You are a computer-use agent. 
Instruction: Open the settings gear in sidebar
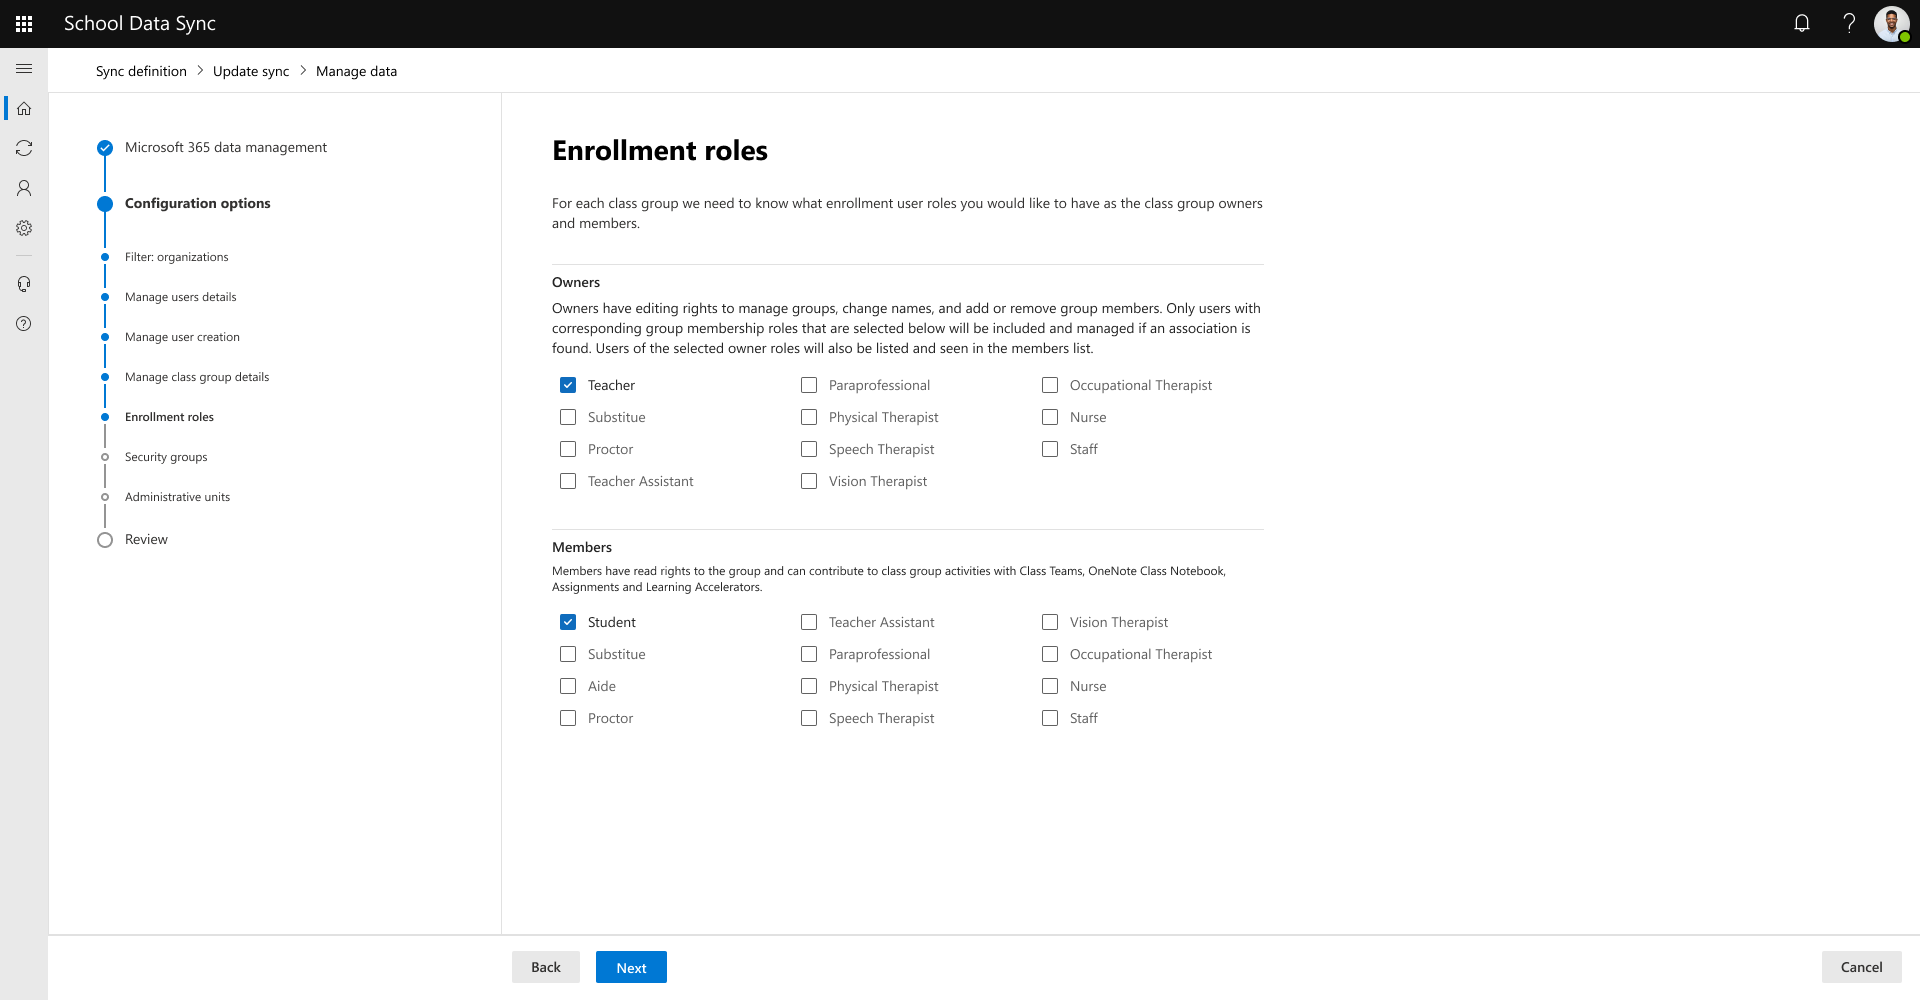coord(24,228)
